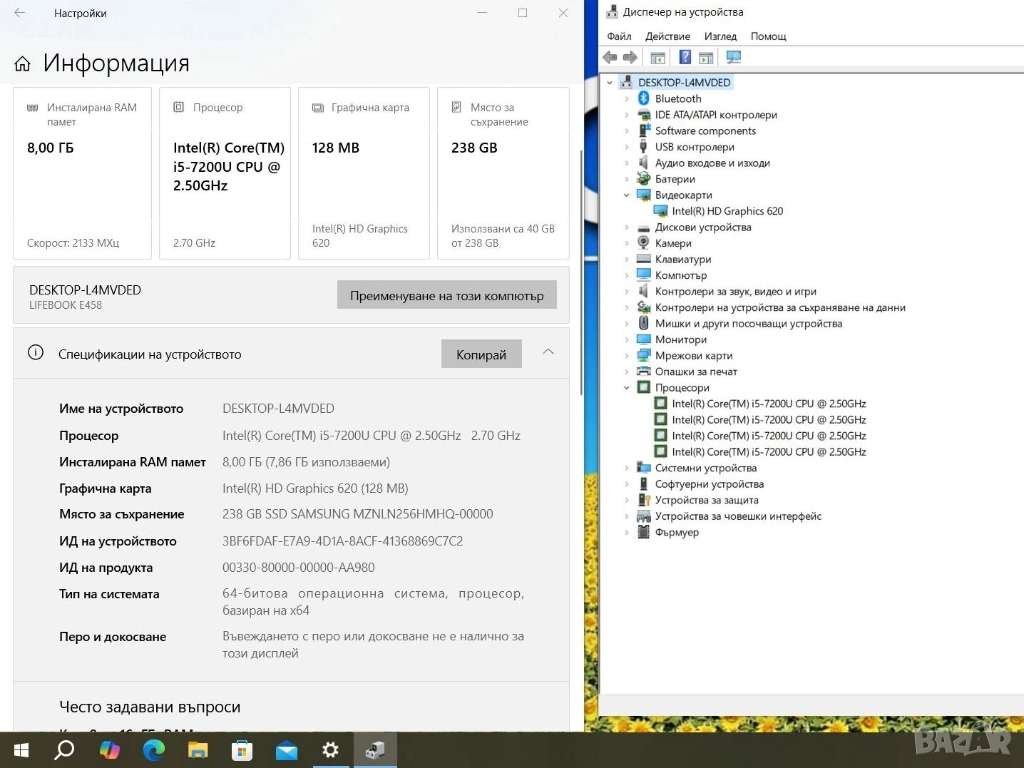Click the Settings back arrow icon
The height and width of the screenshot is (768, 1024).
pos(20,13)
